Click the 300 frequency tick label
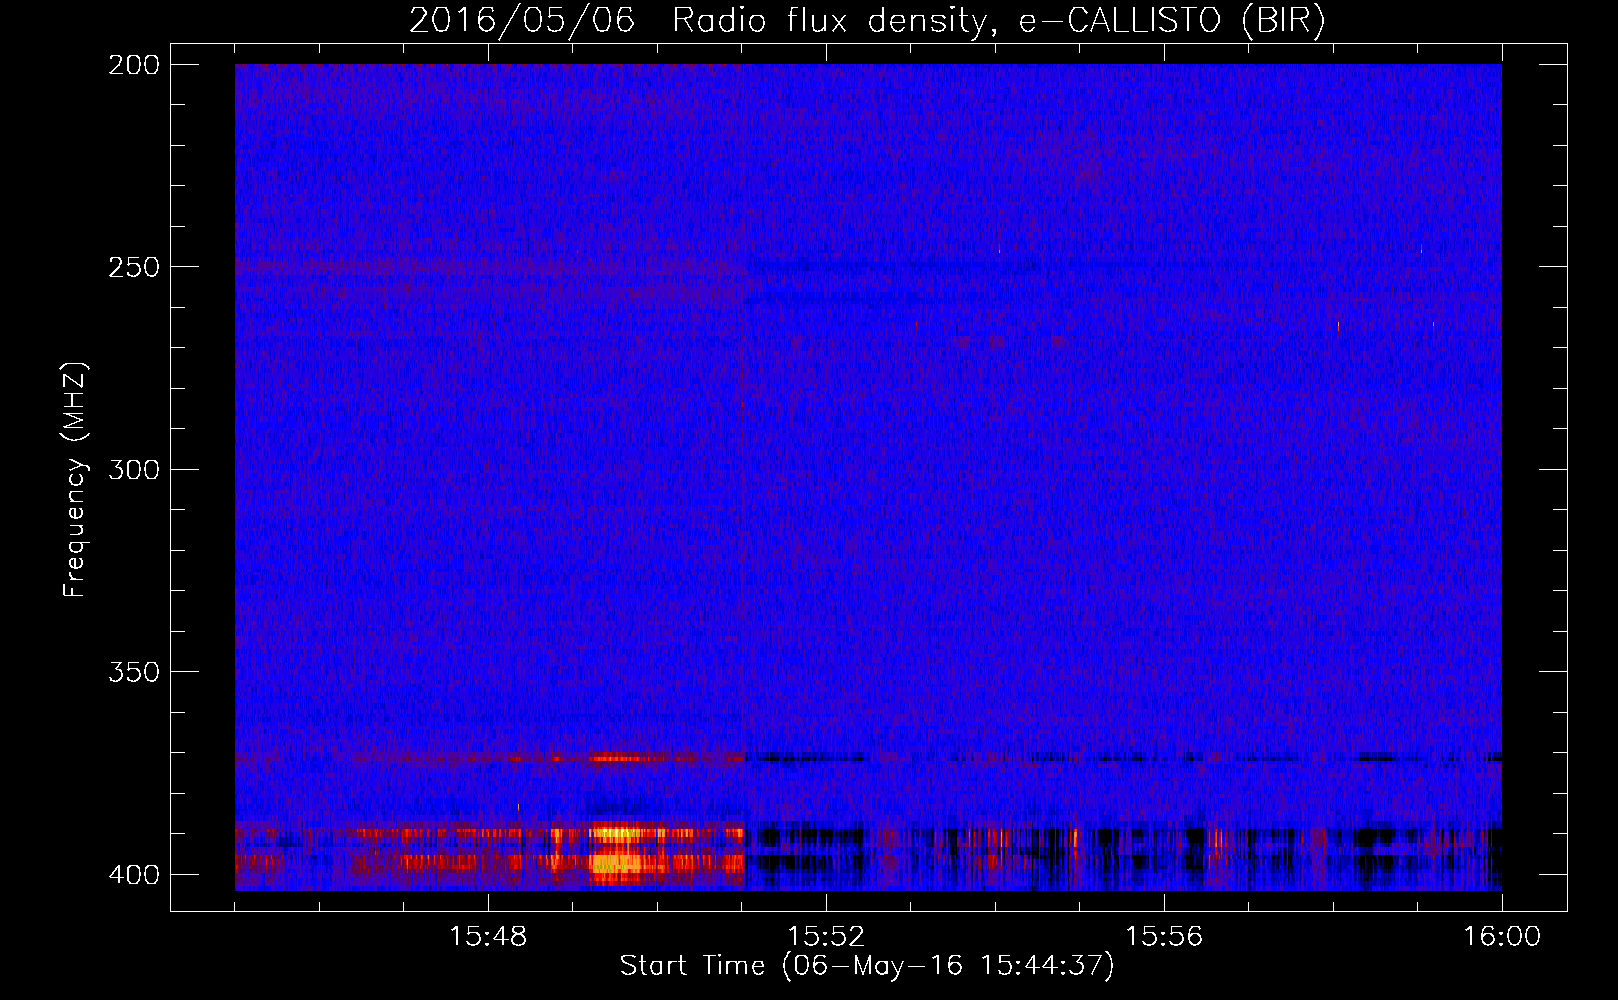The width and height of the screenshot is (1618, 1000). coord(134,470)
